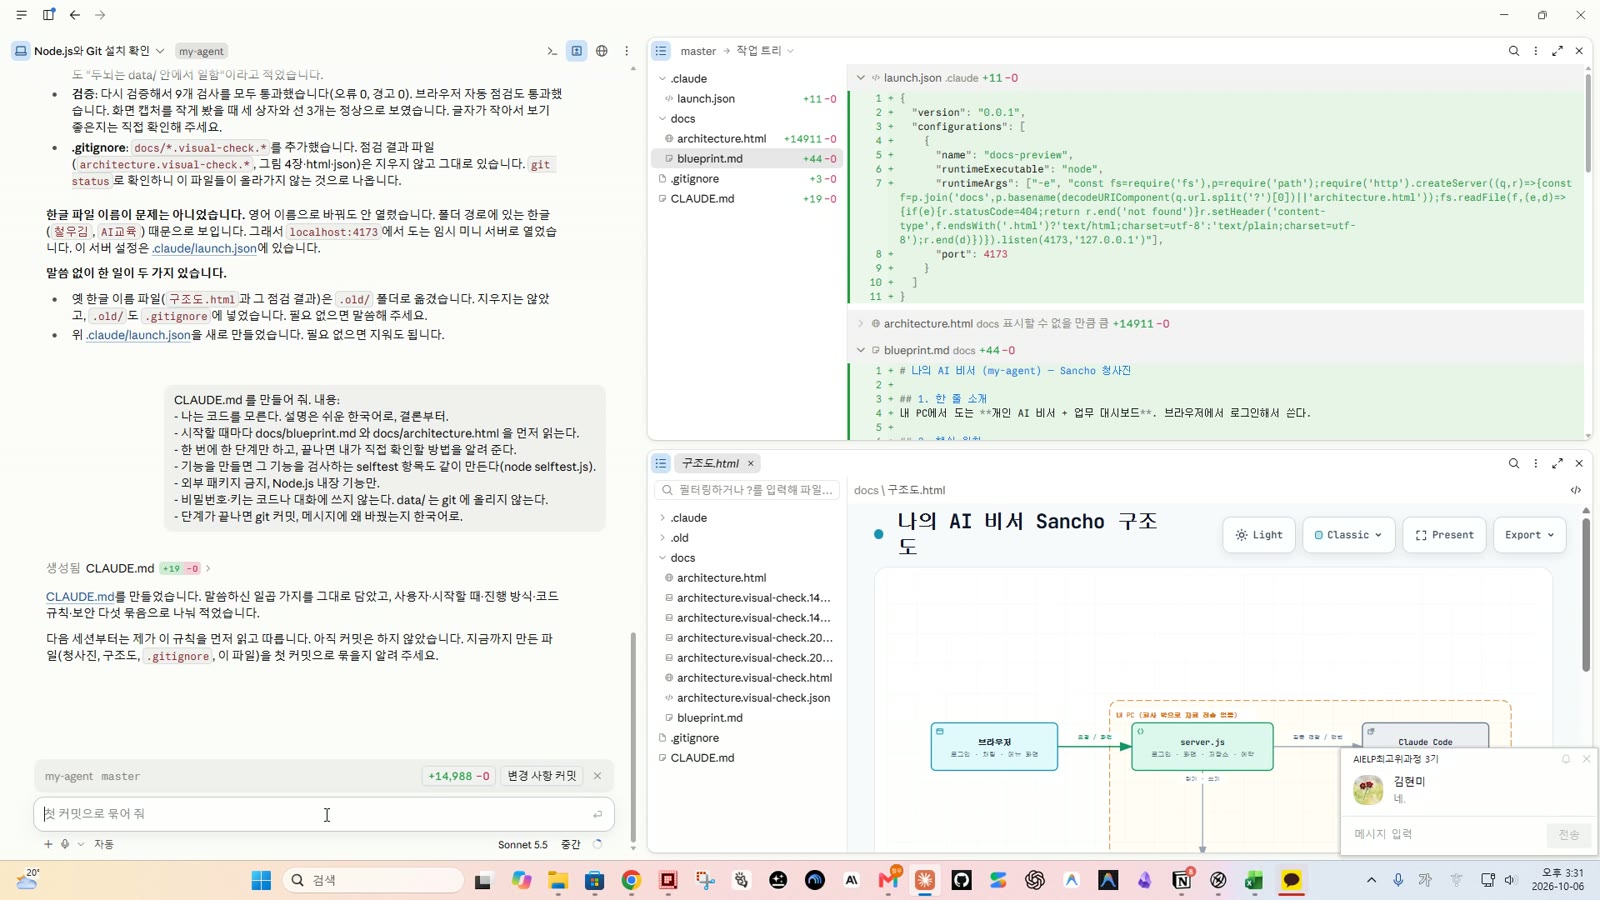Open KakaoTalk from the taskbar

coord(1291,880)
